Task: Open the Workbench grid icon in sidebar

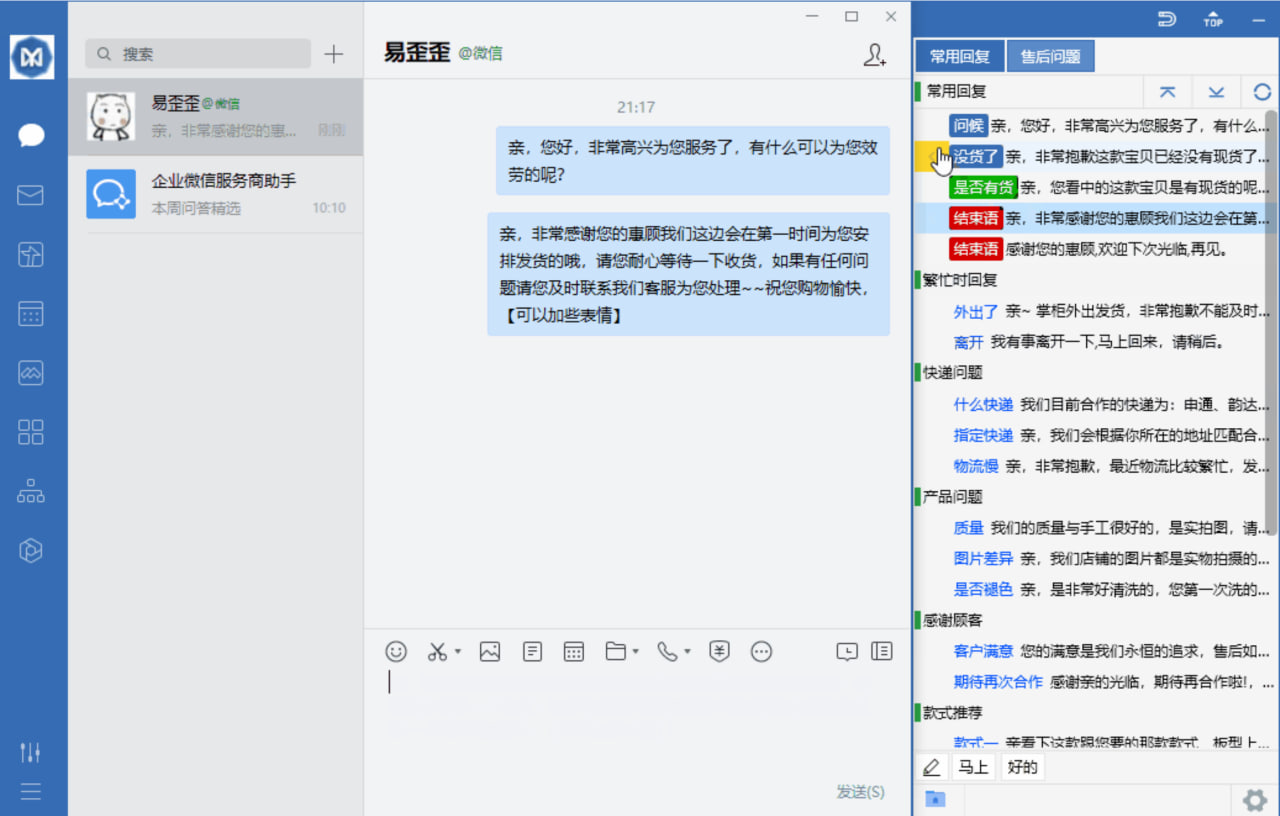Action: point(31,432)
